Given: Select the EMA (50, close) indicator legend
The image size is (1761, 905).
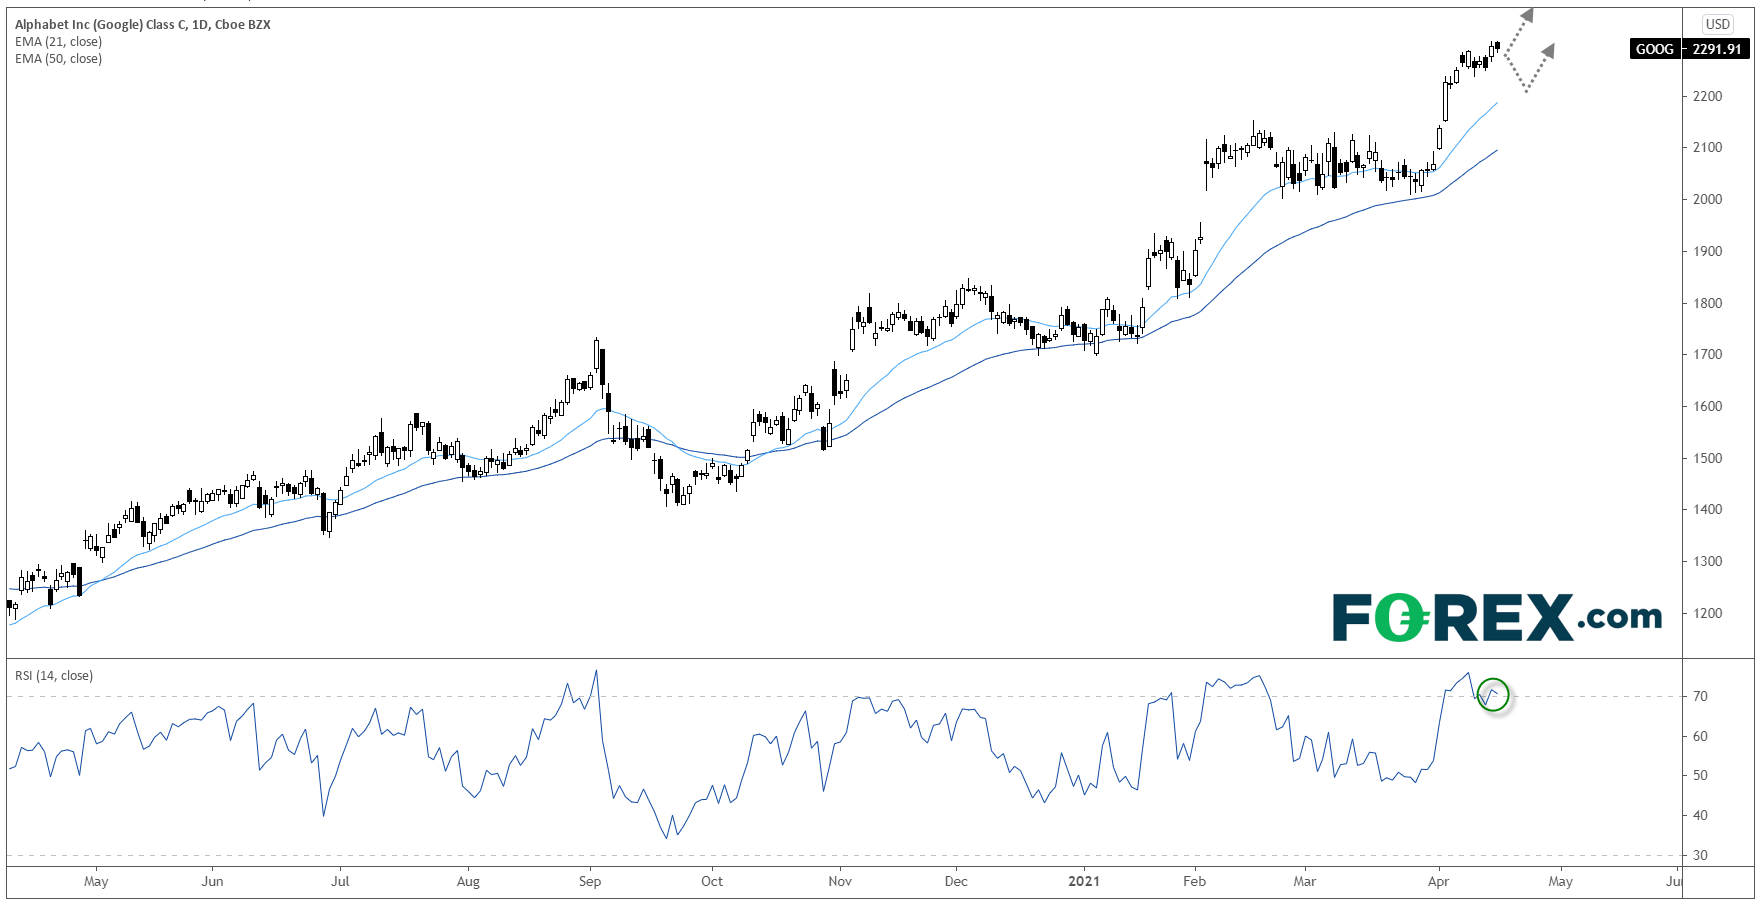Looking at the screenshot, I should [x=58, y=59].
